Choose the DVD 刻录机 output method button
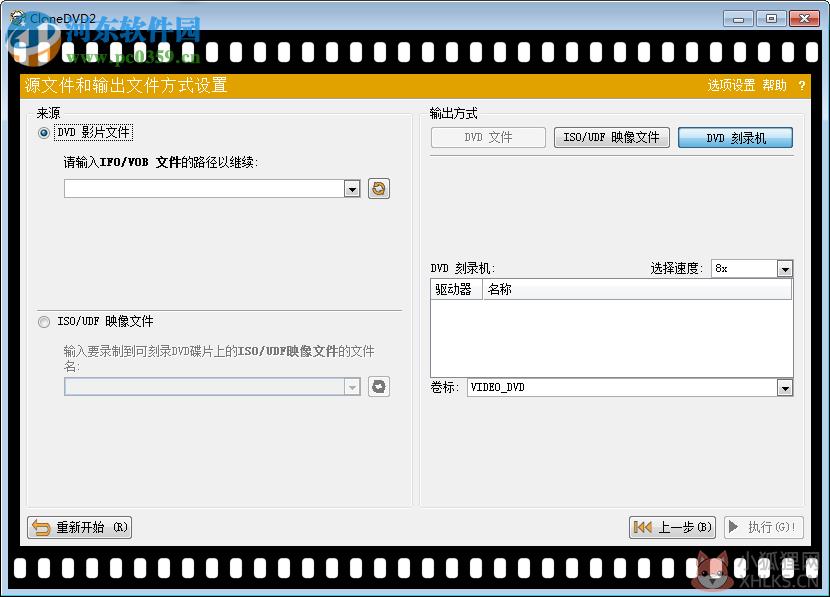Image resolution: width=830 pixels, height=597 pixels. click(x=736, y=138)
